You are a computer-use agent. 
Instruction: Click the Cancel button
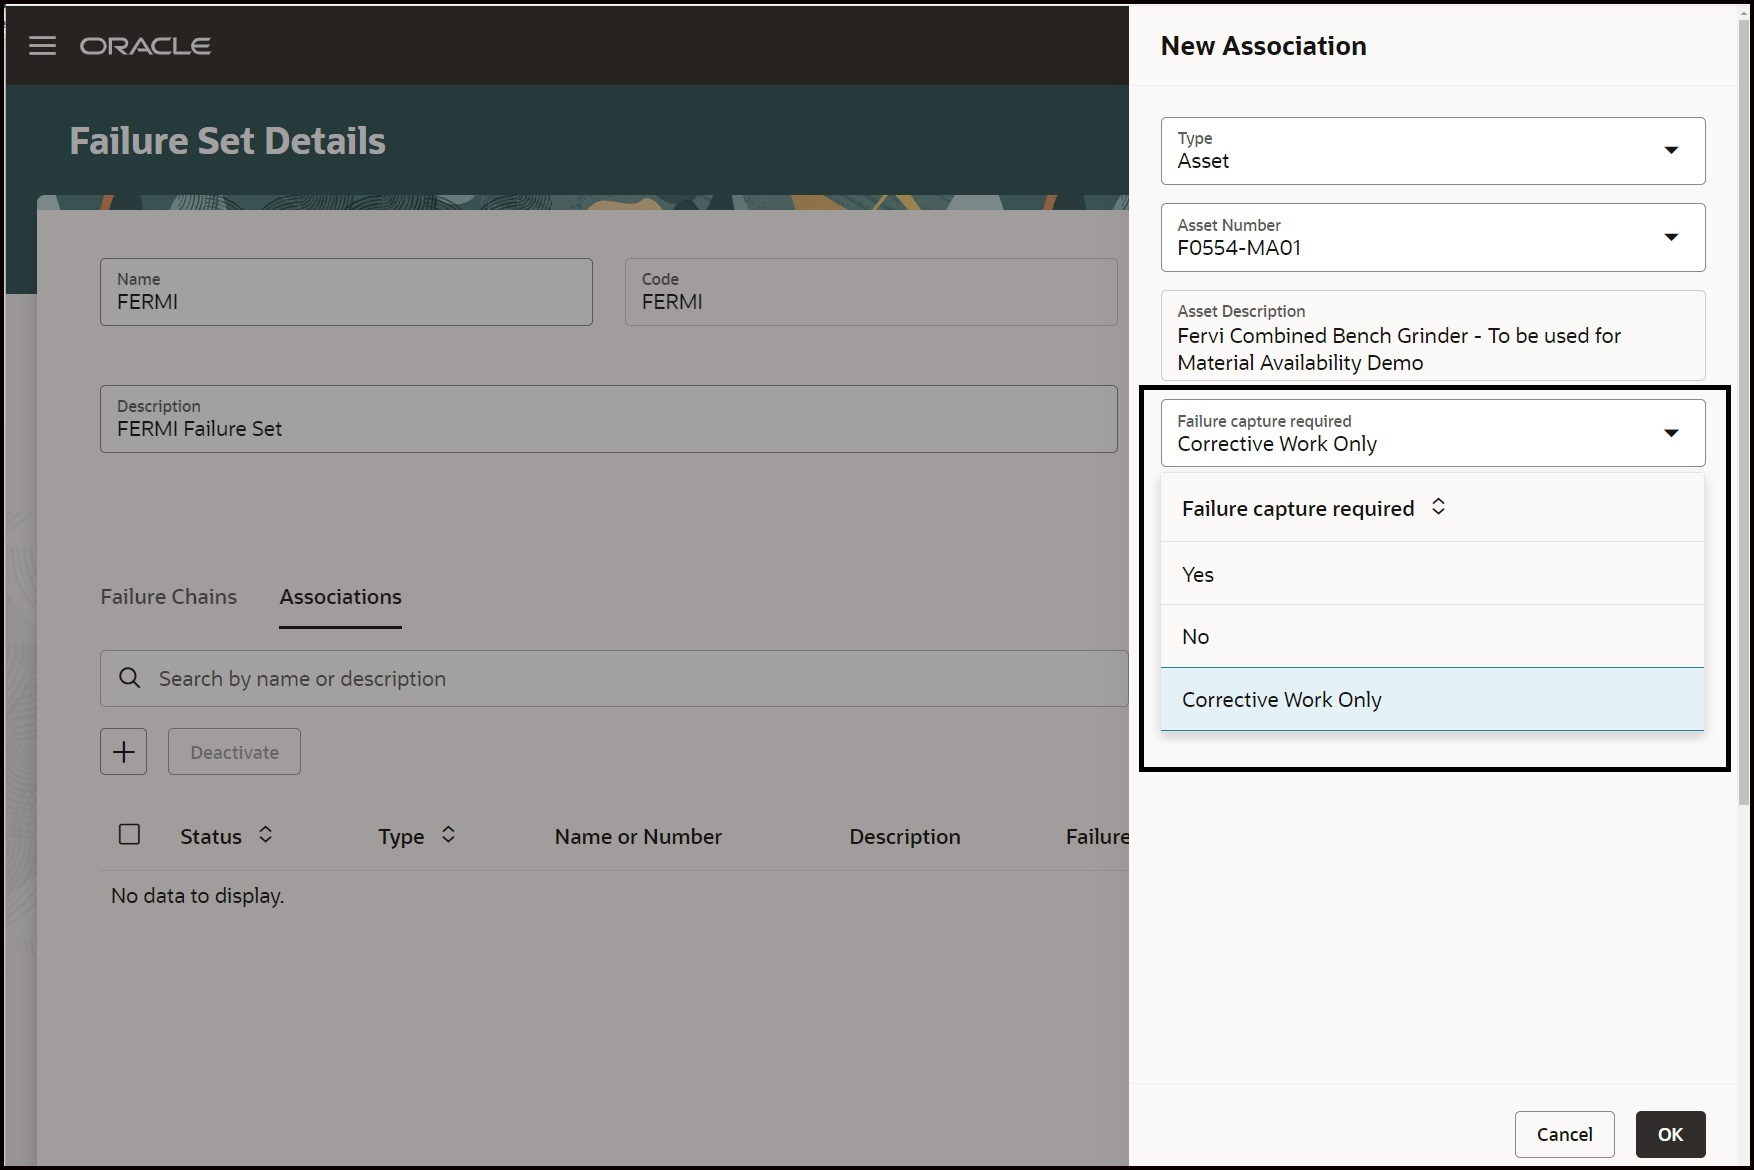point(1564,1134)
